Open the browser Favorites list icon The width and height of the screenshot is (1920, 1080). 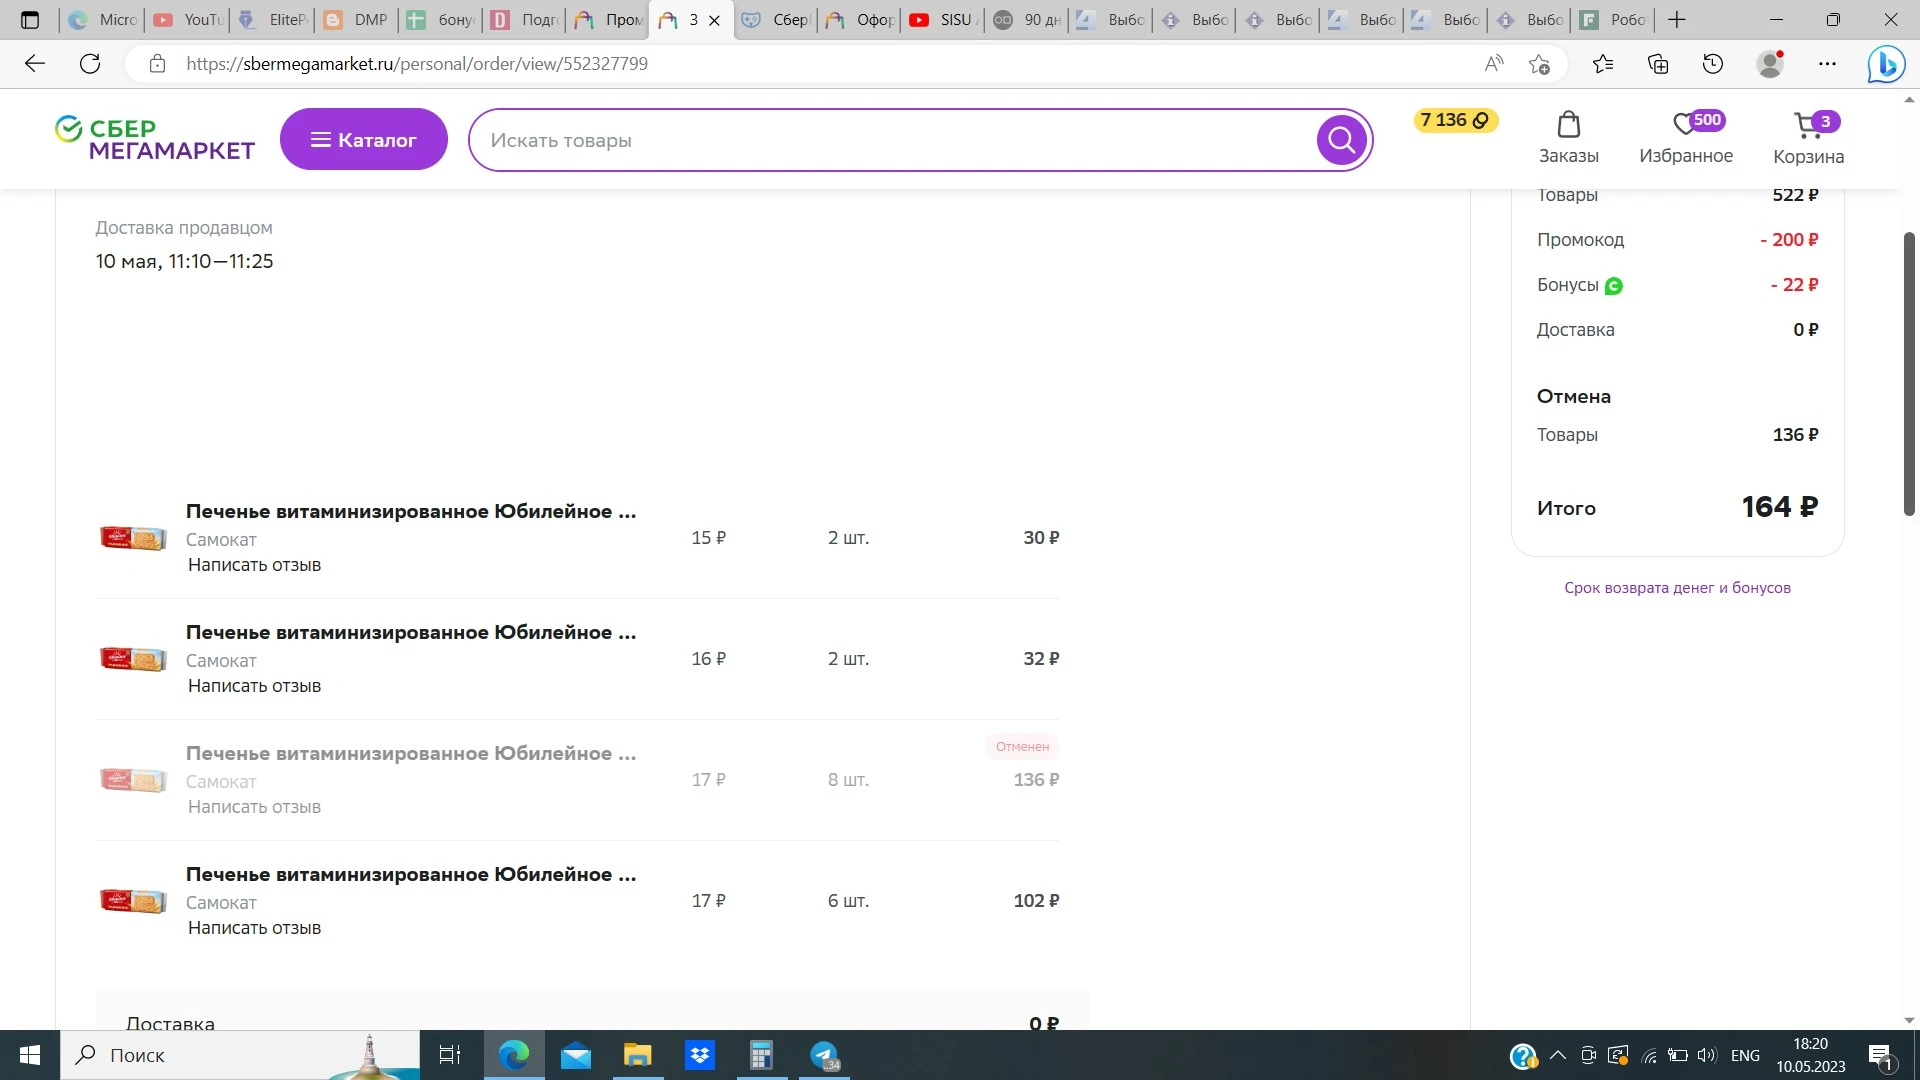[1603, 64]
